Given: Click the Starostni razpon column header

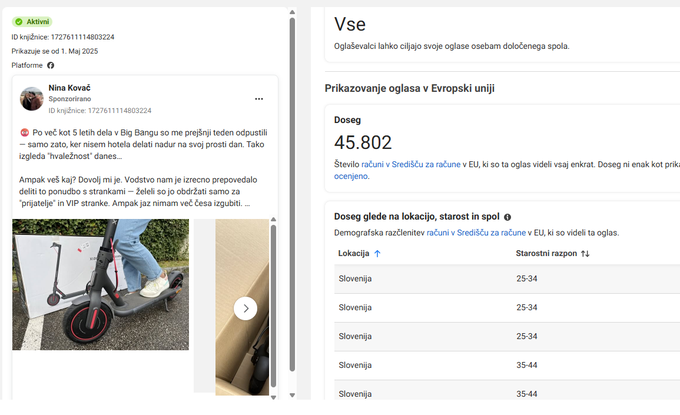Looking at the screenshot, I should [546, 253].
